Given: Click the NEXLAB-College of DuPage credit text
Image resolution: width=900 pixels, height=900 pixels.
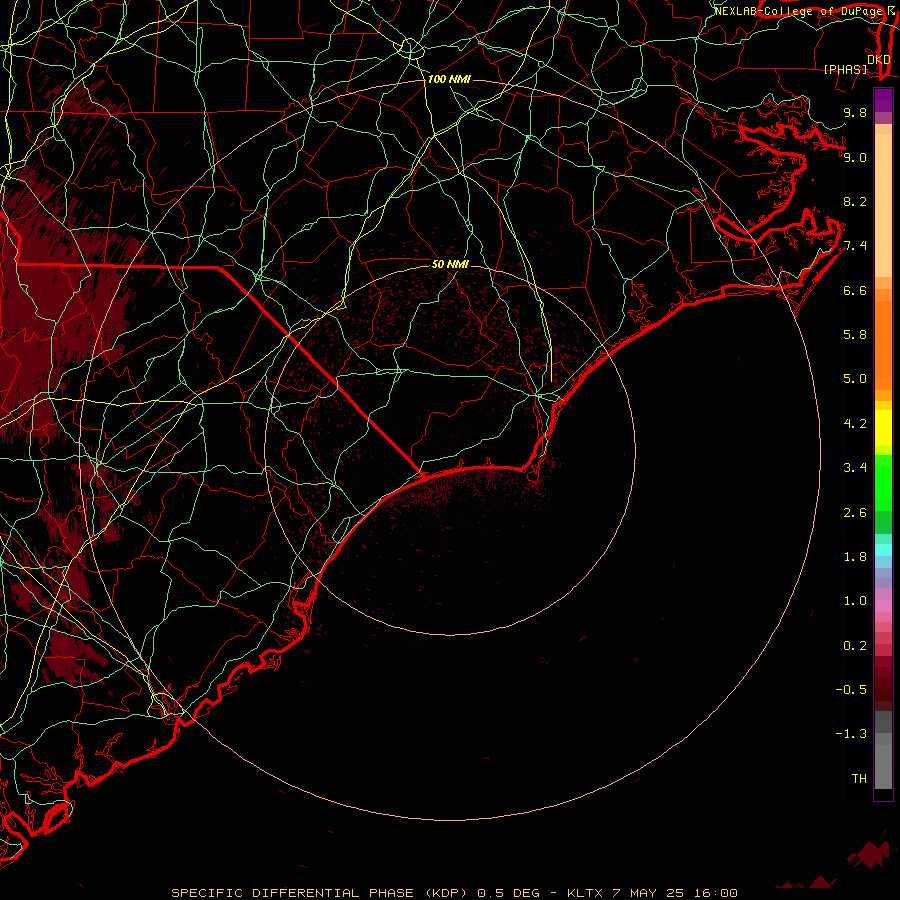Looking at the screenshot, I should [x=798, y=11].
